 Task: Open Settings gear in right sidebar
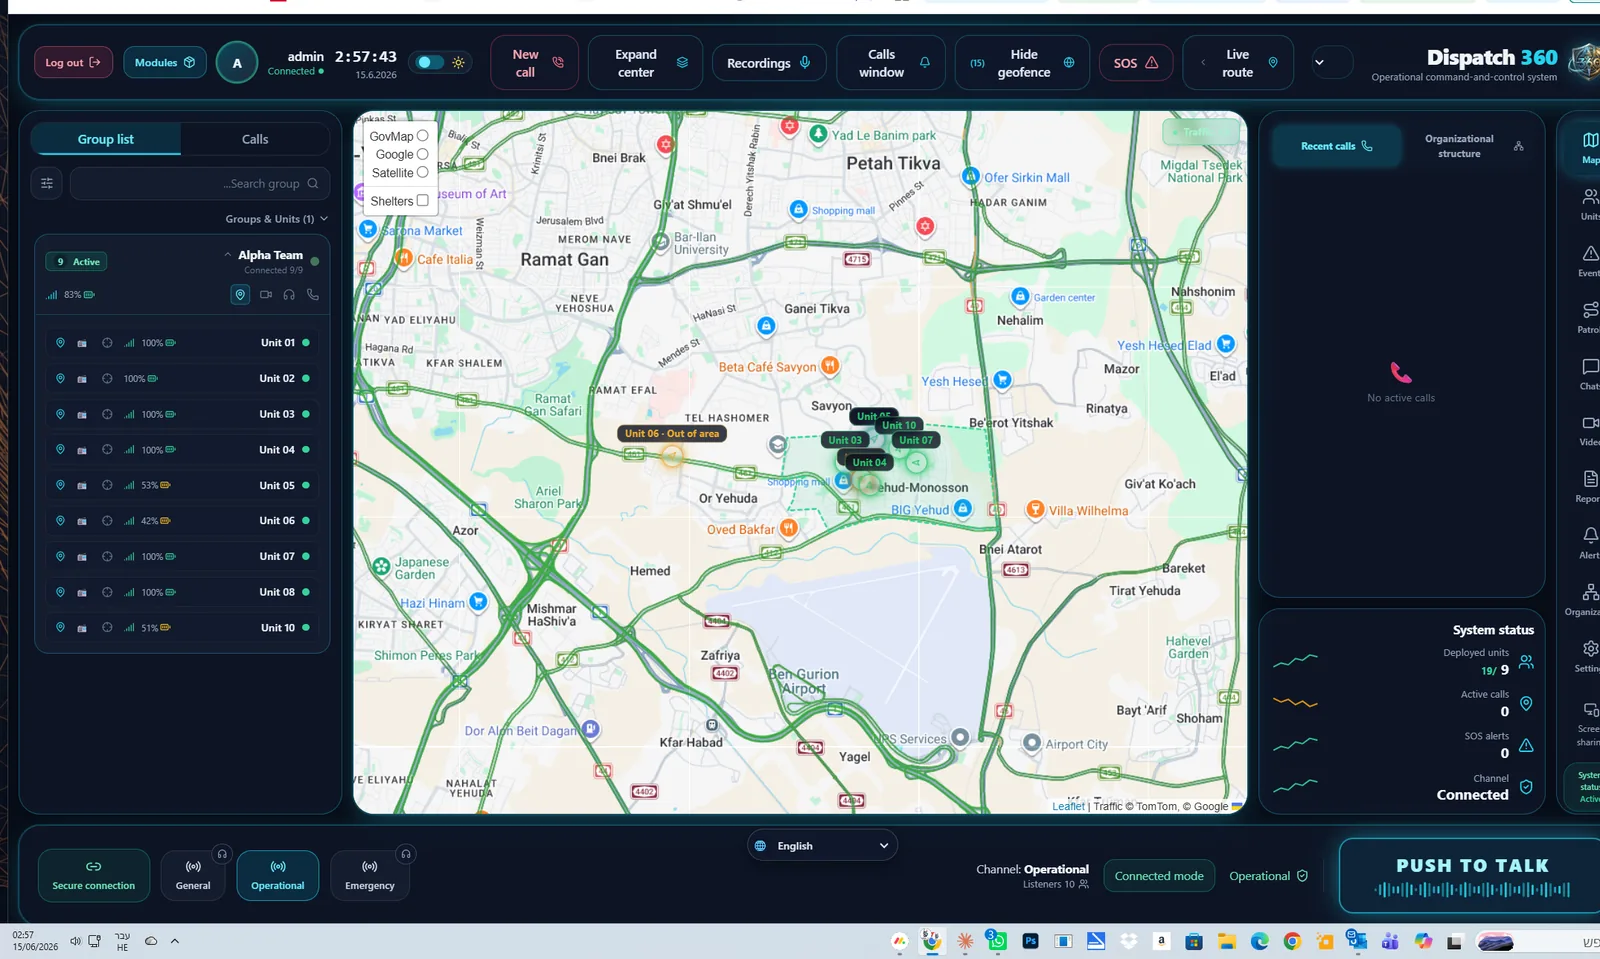pyautogui.click(x=1589, y=655)
